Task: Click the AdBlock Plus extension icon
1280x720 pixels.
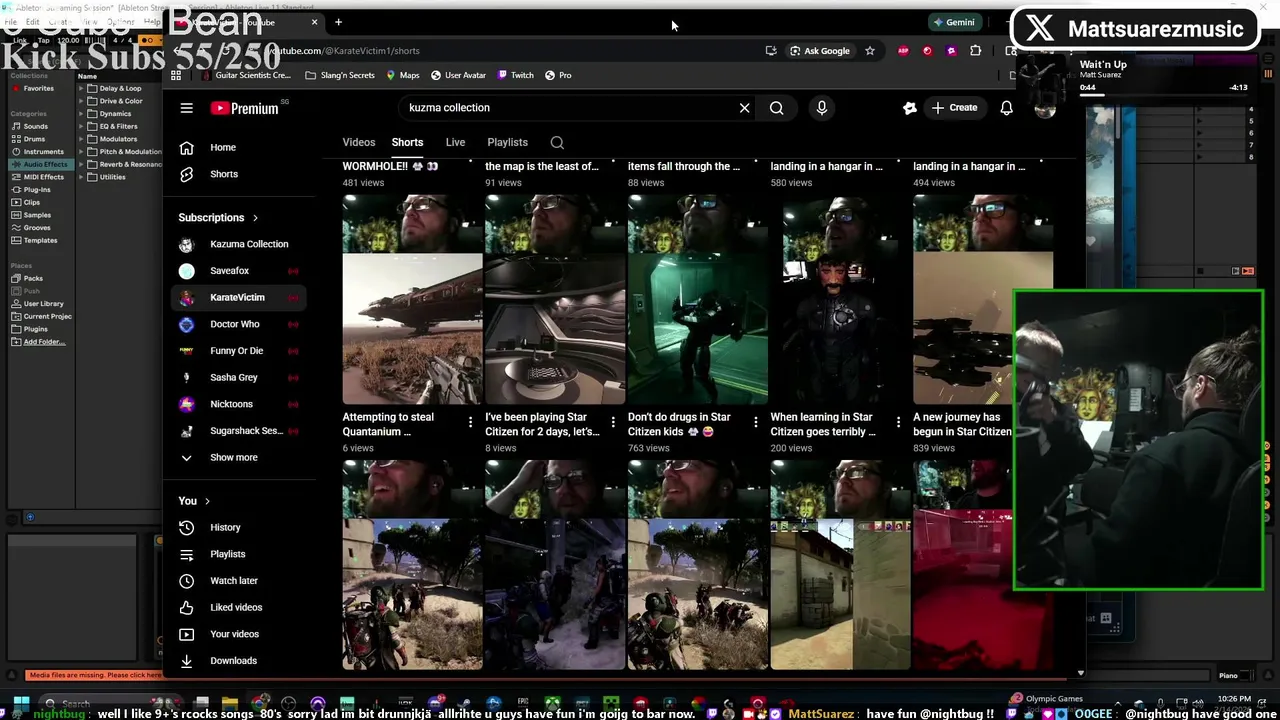Action: 903,51
